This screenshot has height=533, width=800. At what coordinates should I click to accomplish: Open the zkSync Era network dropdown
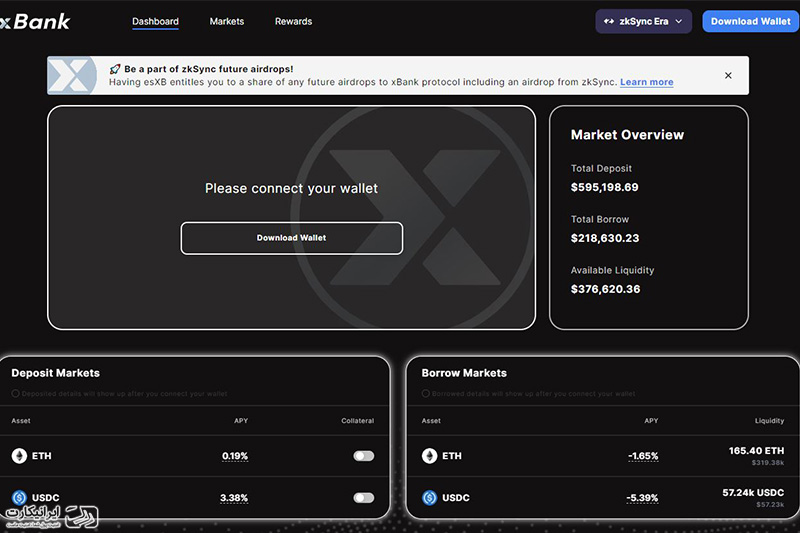pyautogui.click(x=643, y=21)
